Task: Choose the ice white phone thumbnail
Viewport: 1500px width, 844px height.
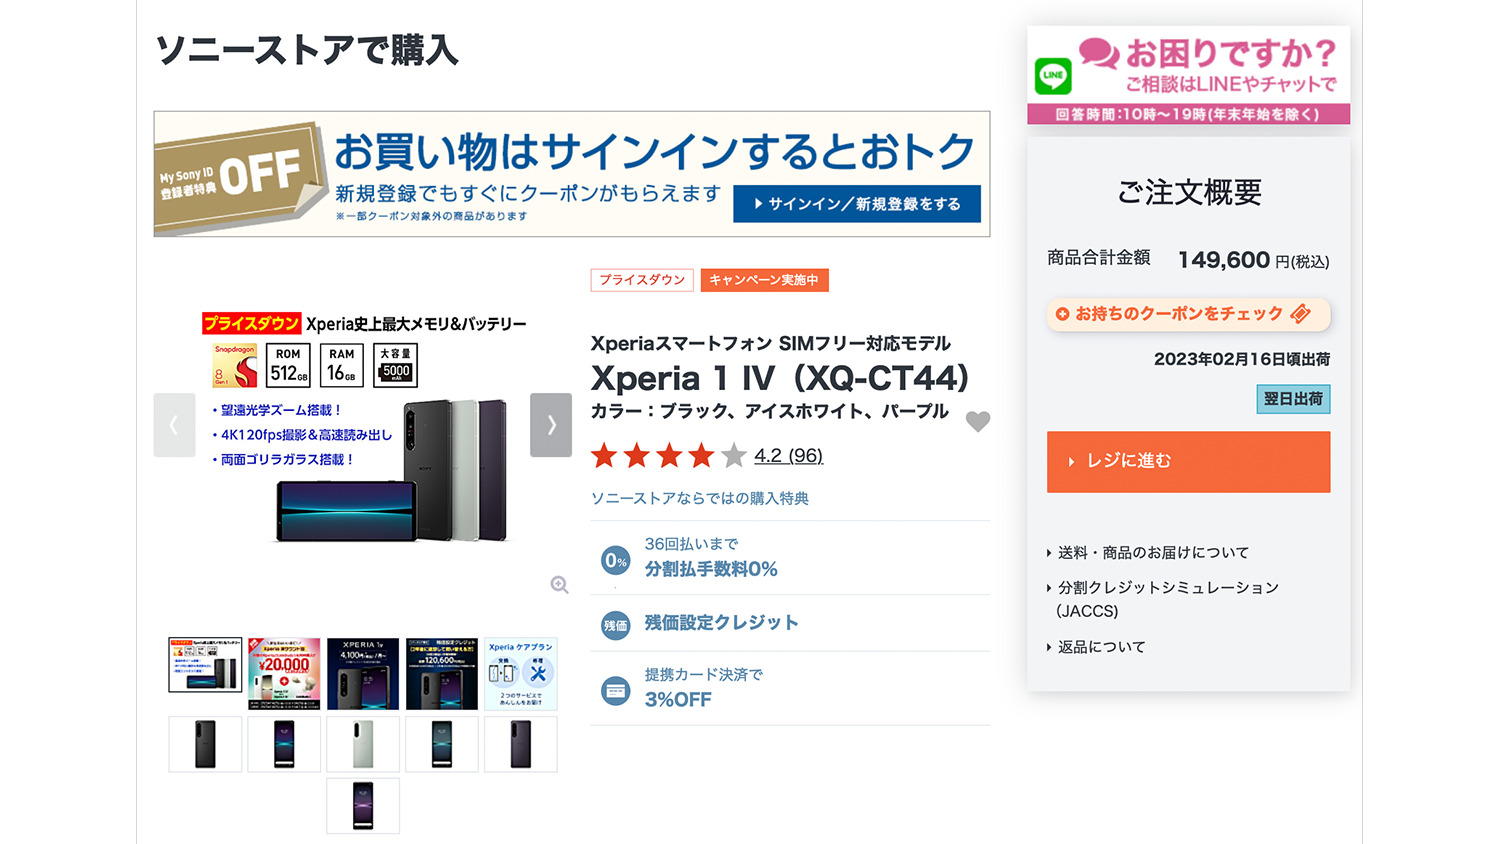Action: (x=363, y=744)
